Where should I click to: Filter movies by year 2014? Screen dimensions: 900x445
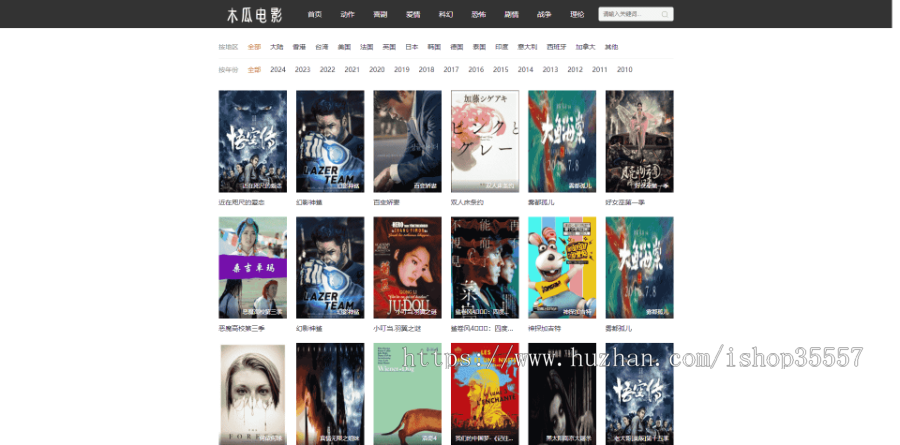525,69
